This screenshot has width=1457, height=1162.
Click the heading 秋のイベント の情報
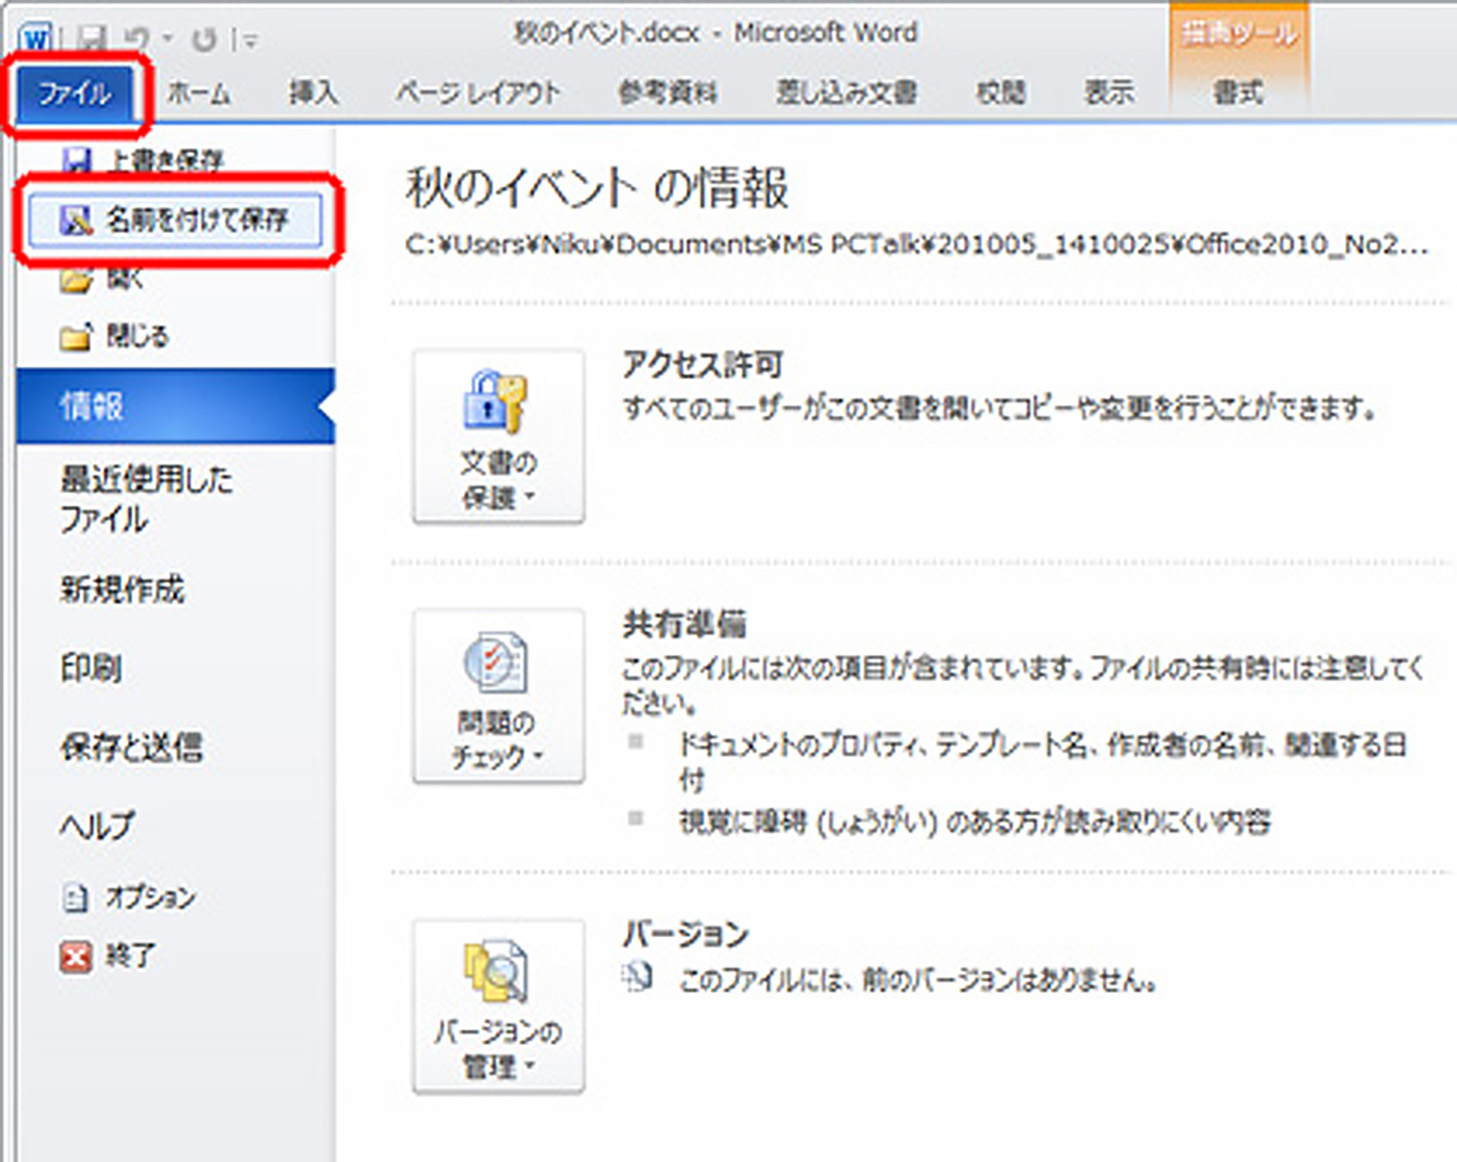click(597, 188)
